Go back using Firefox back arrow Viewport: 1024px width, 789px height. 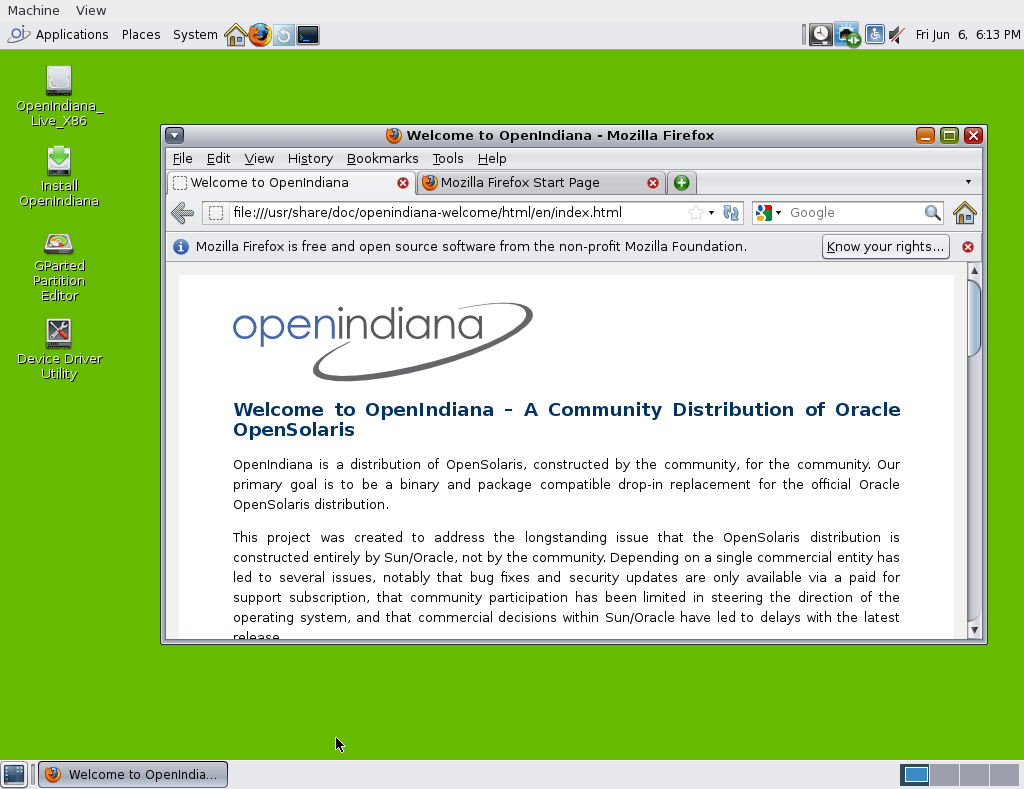tap(182, 213)
